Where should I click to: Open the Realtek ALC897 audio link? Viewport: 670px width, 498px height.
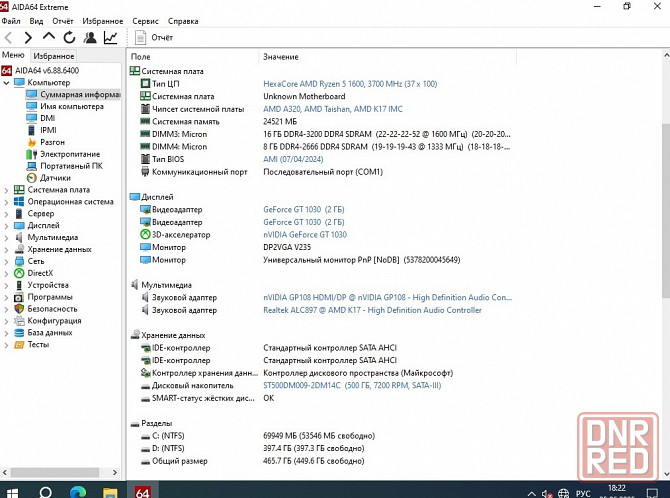(x=372, y=310)
